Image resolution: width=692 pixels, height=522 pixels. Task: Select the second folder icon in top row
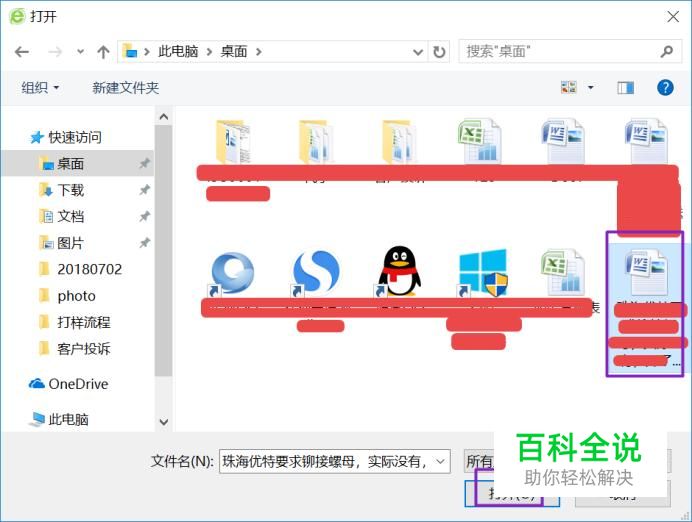315,142
